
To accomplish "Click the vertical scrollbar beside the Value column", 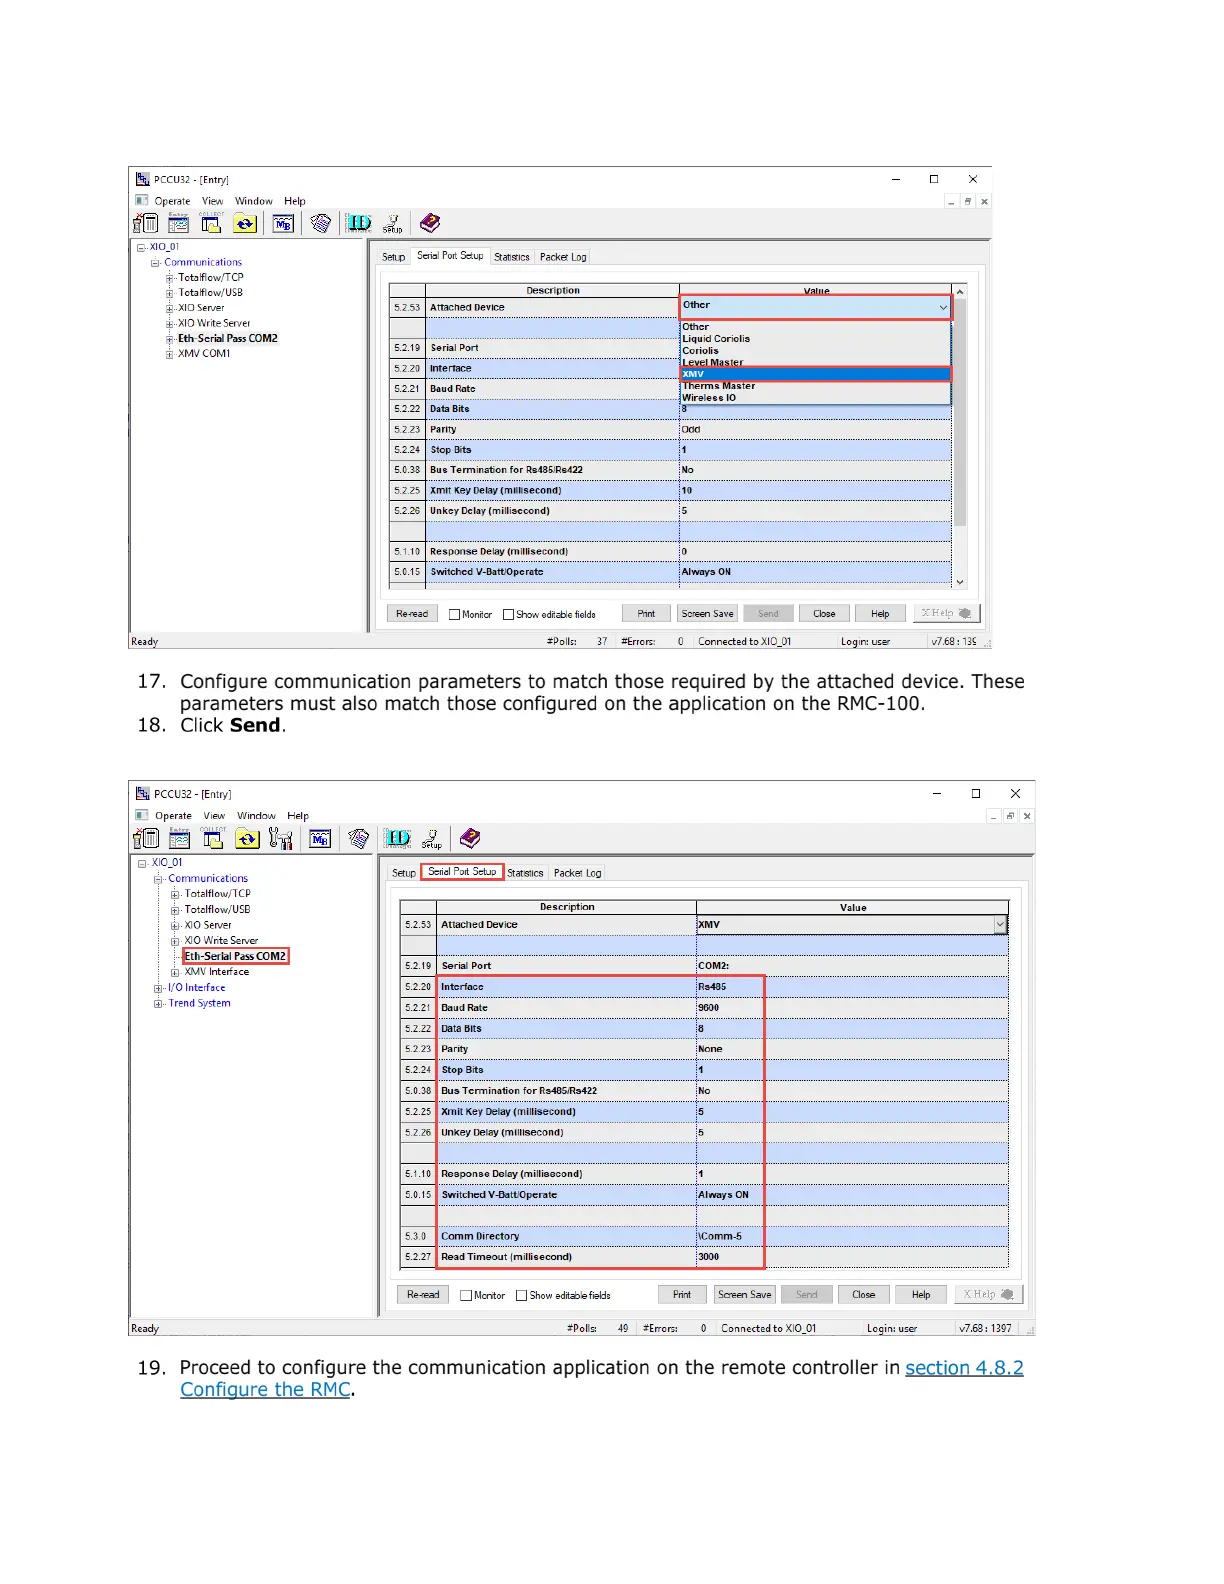I will 960,430.
